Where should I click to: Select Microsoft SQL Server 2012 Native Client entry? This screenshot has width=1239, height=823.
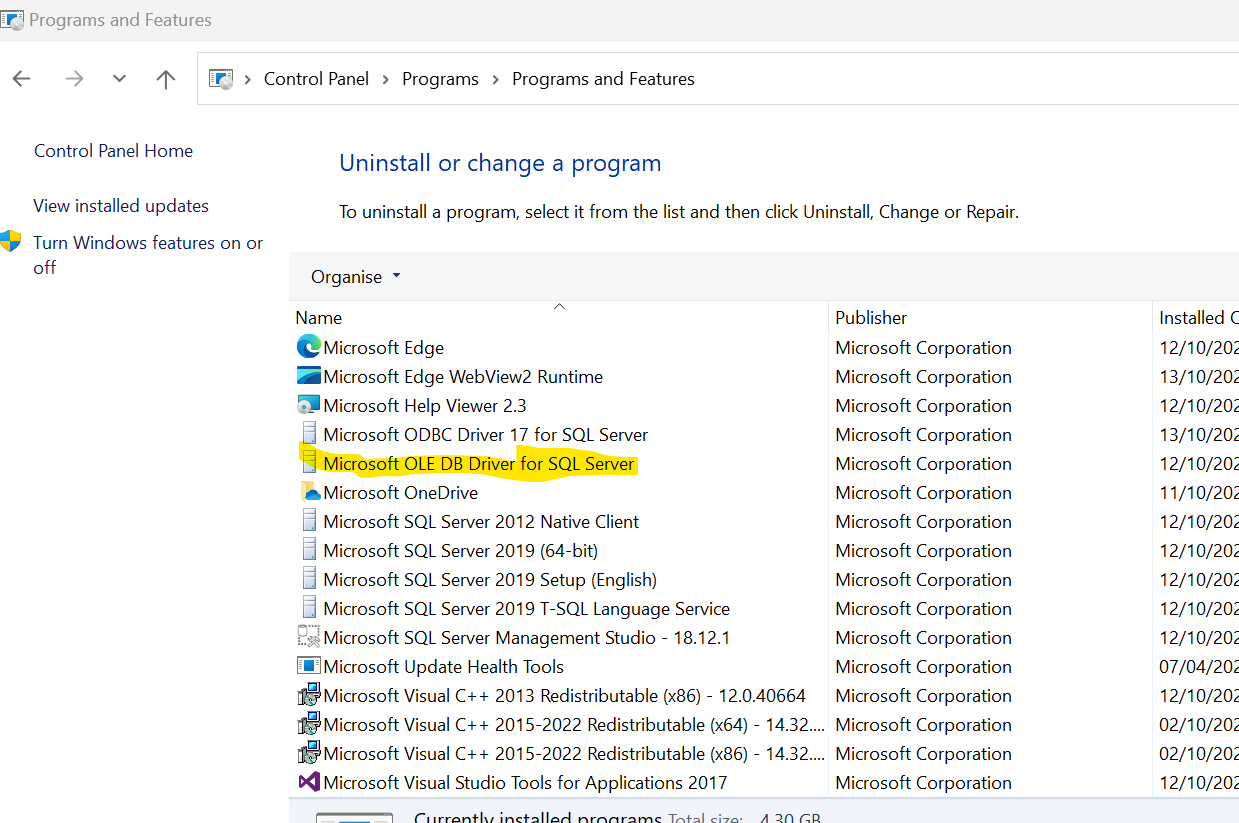pyautogui.click(x=481, y=522)
